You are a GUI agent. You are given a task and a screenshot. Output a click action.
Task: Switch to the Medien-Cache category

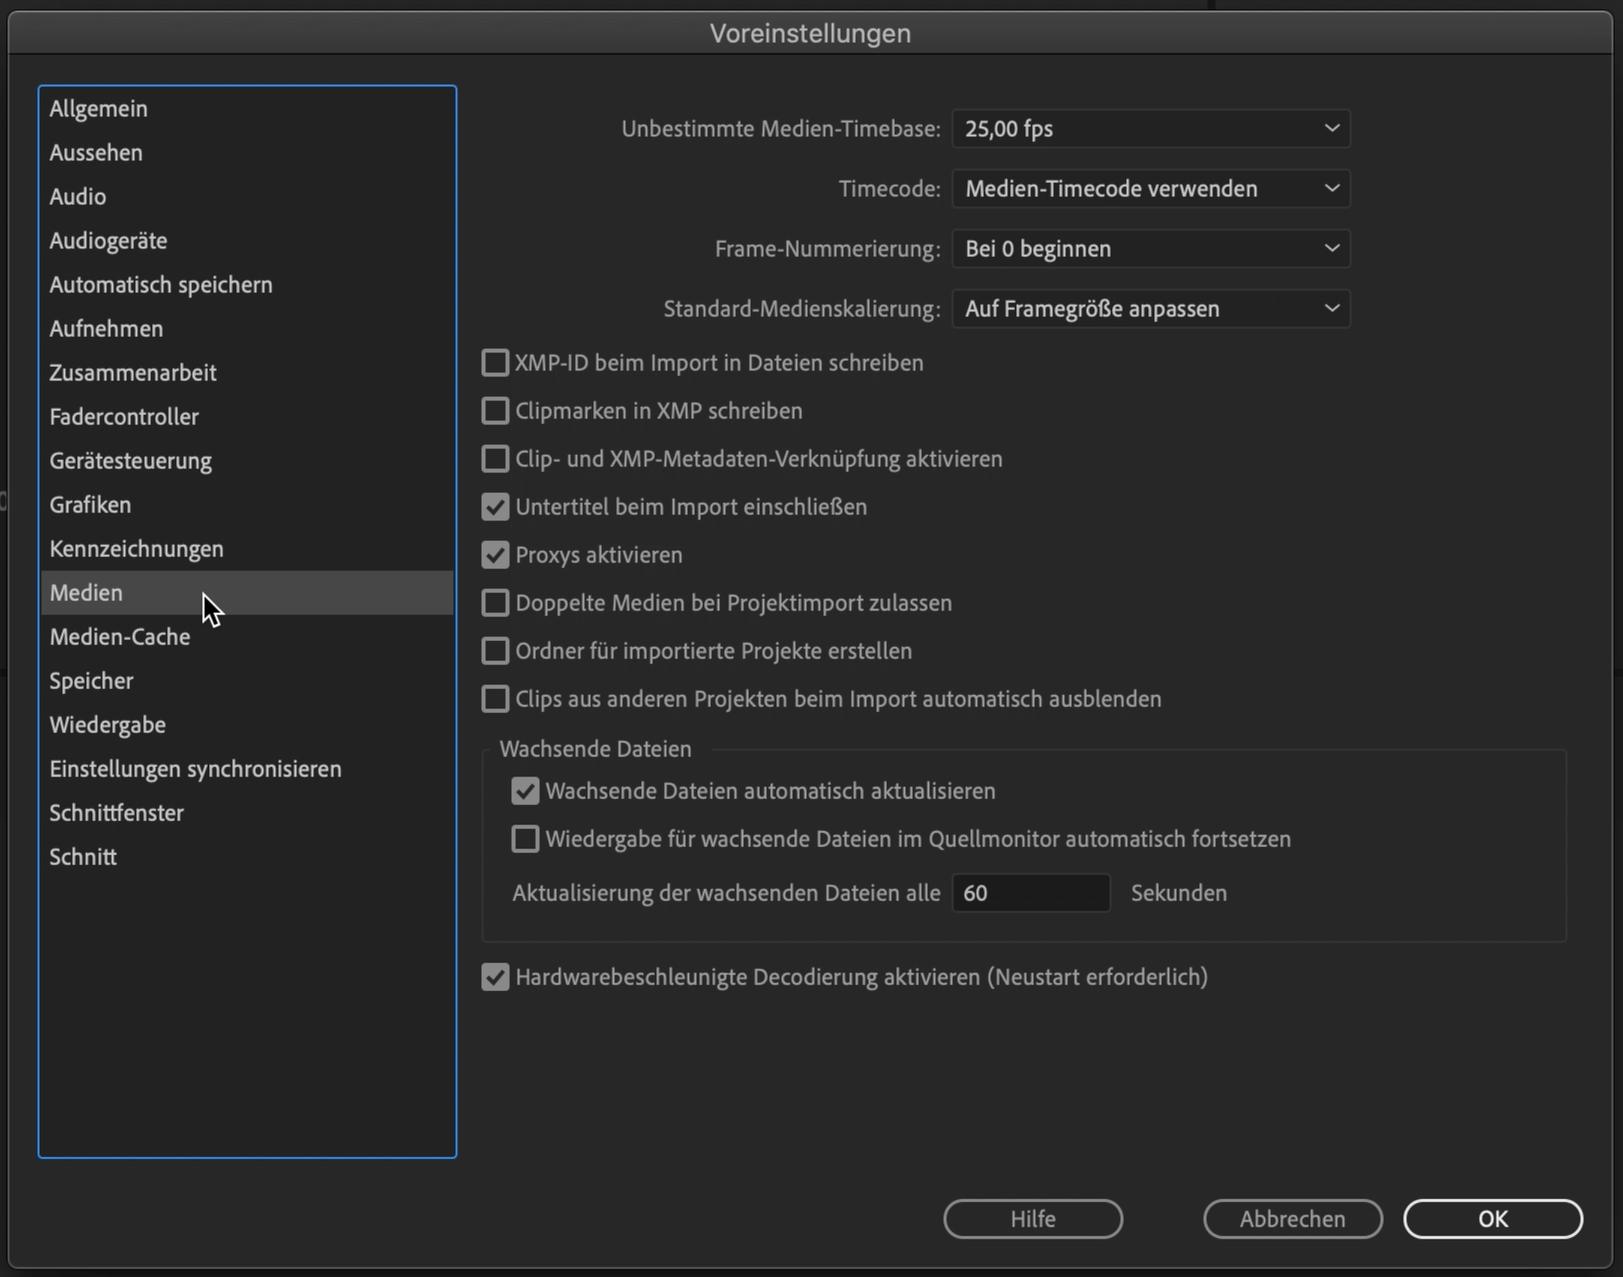(x=120, y=637)
